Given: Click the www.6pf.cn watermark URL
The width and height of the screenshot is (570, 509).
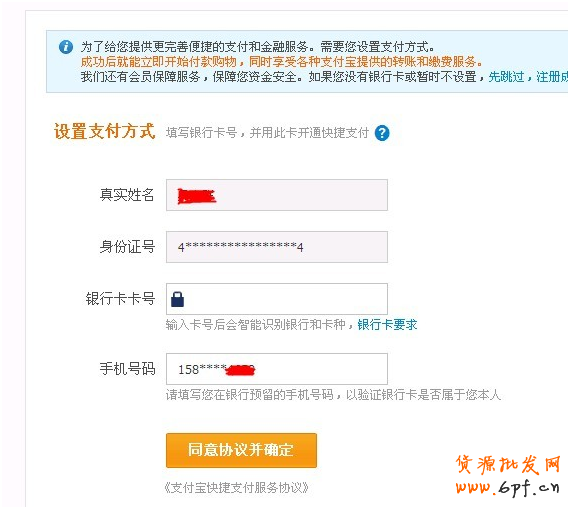Looking at the screenshot, I should (x=507, y=488).
